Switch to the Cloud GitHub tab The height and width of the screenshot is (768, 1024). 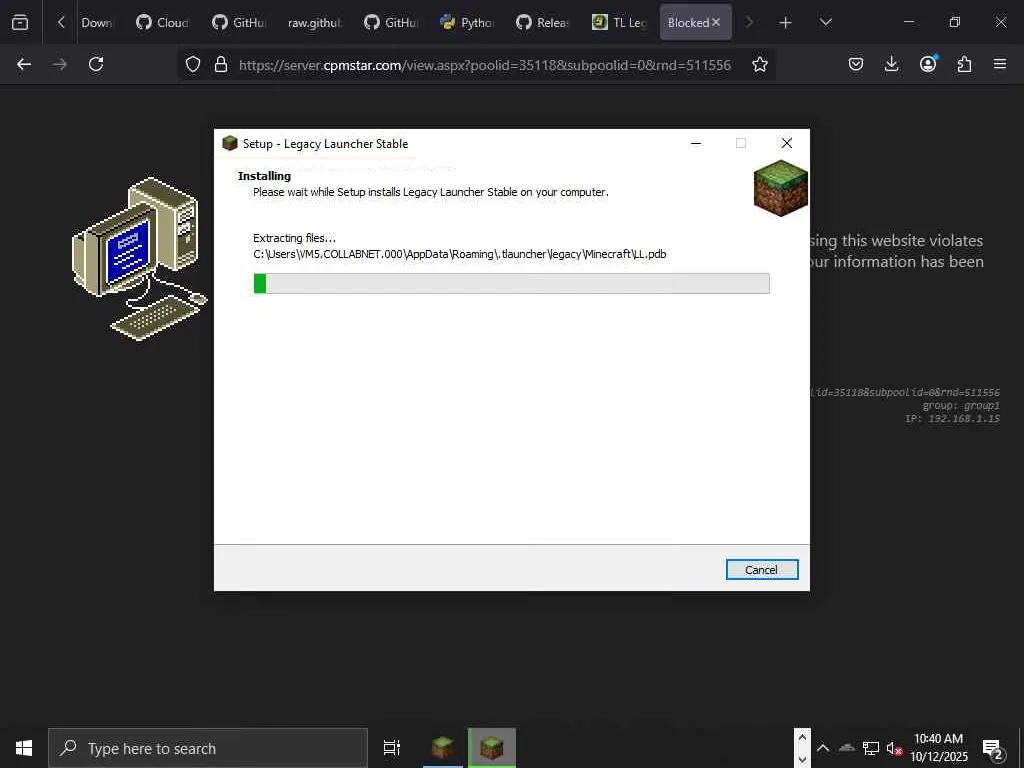point(162,23)
